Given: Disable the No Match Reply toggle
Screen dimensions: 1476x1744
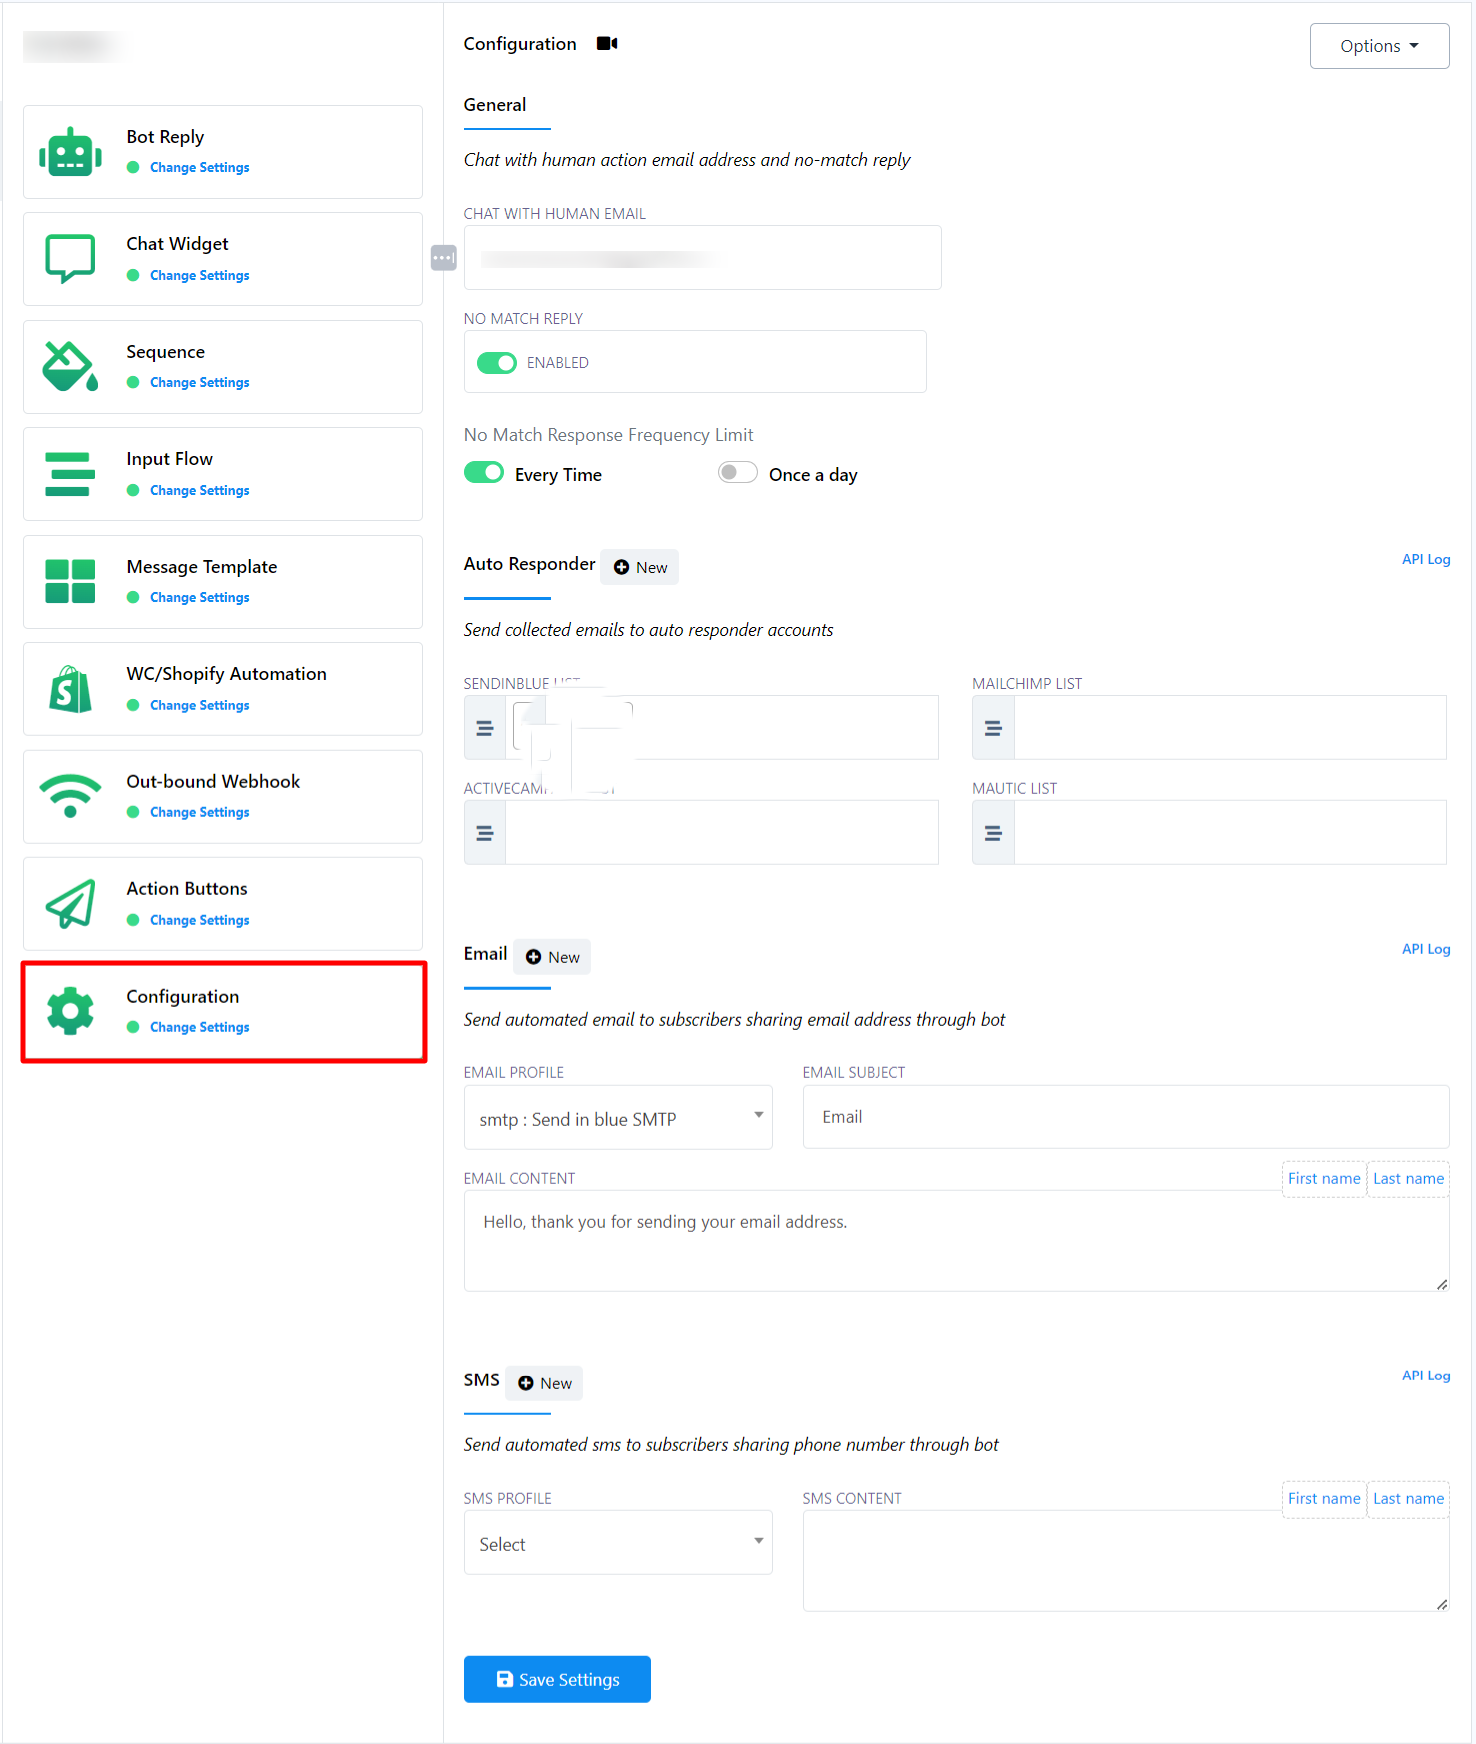Looking at the screenshot, I should (x=496, y=363).
